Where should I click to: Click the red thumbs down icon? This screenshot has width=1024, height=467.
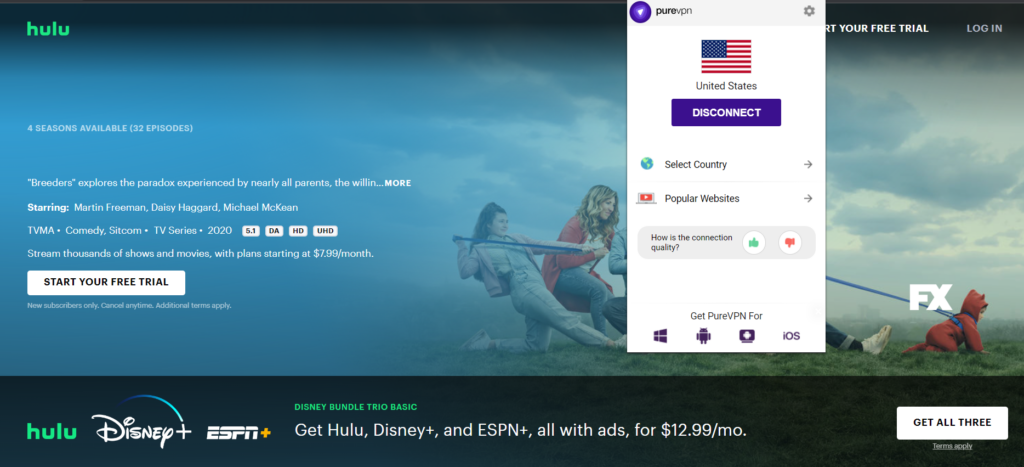click(x=790, y=241)
